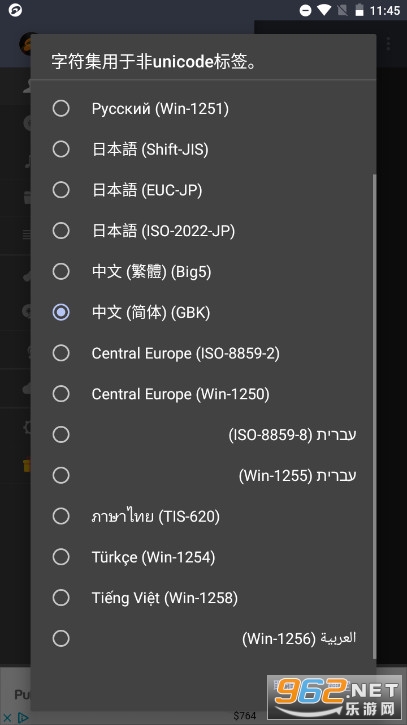
Task: Choose ภาษาไทย (TIS-620) encoding
Action: [204, 516]
